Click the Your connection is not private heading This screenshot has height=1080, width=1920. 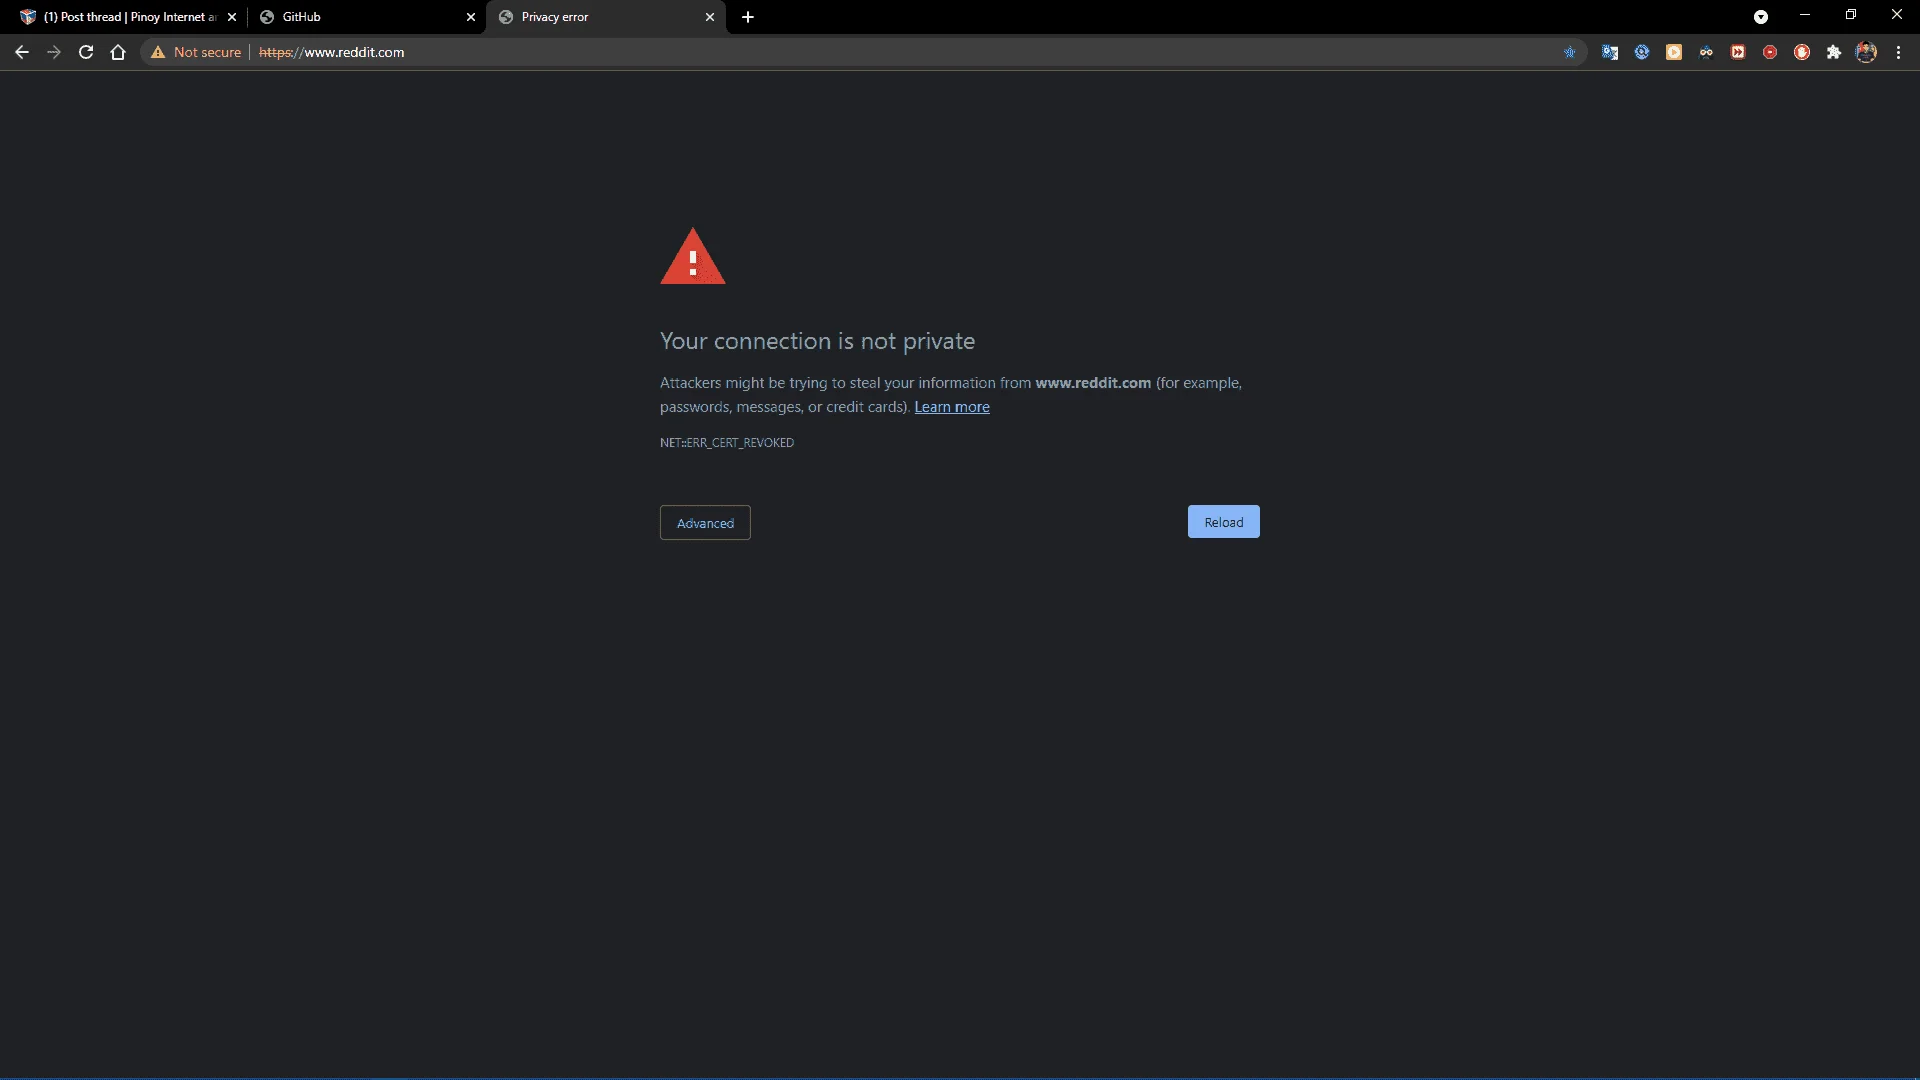tap(817, 341)
